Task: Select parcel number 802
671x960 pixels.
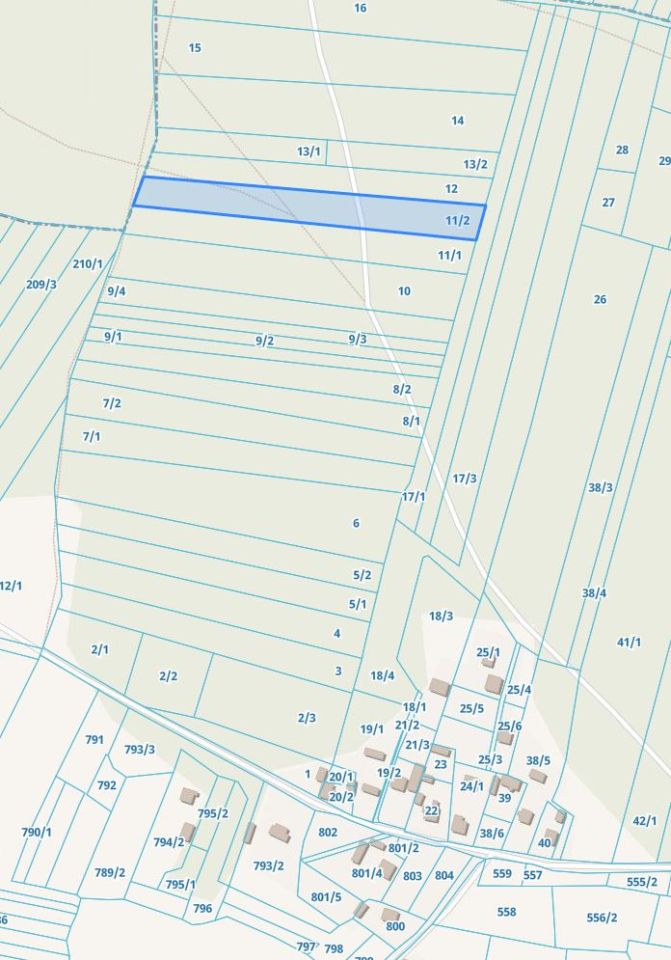Action: (328, 832)
